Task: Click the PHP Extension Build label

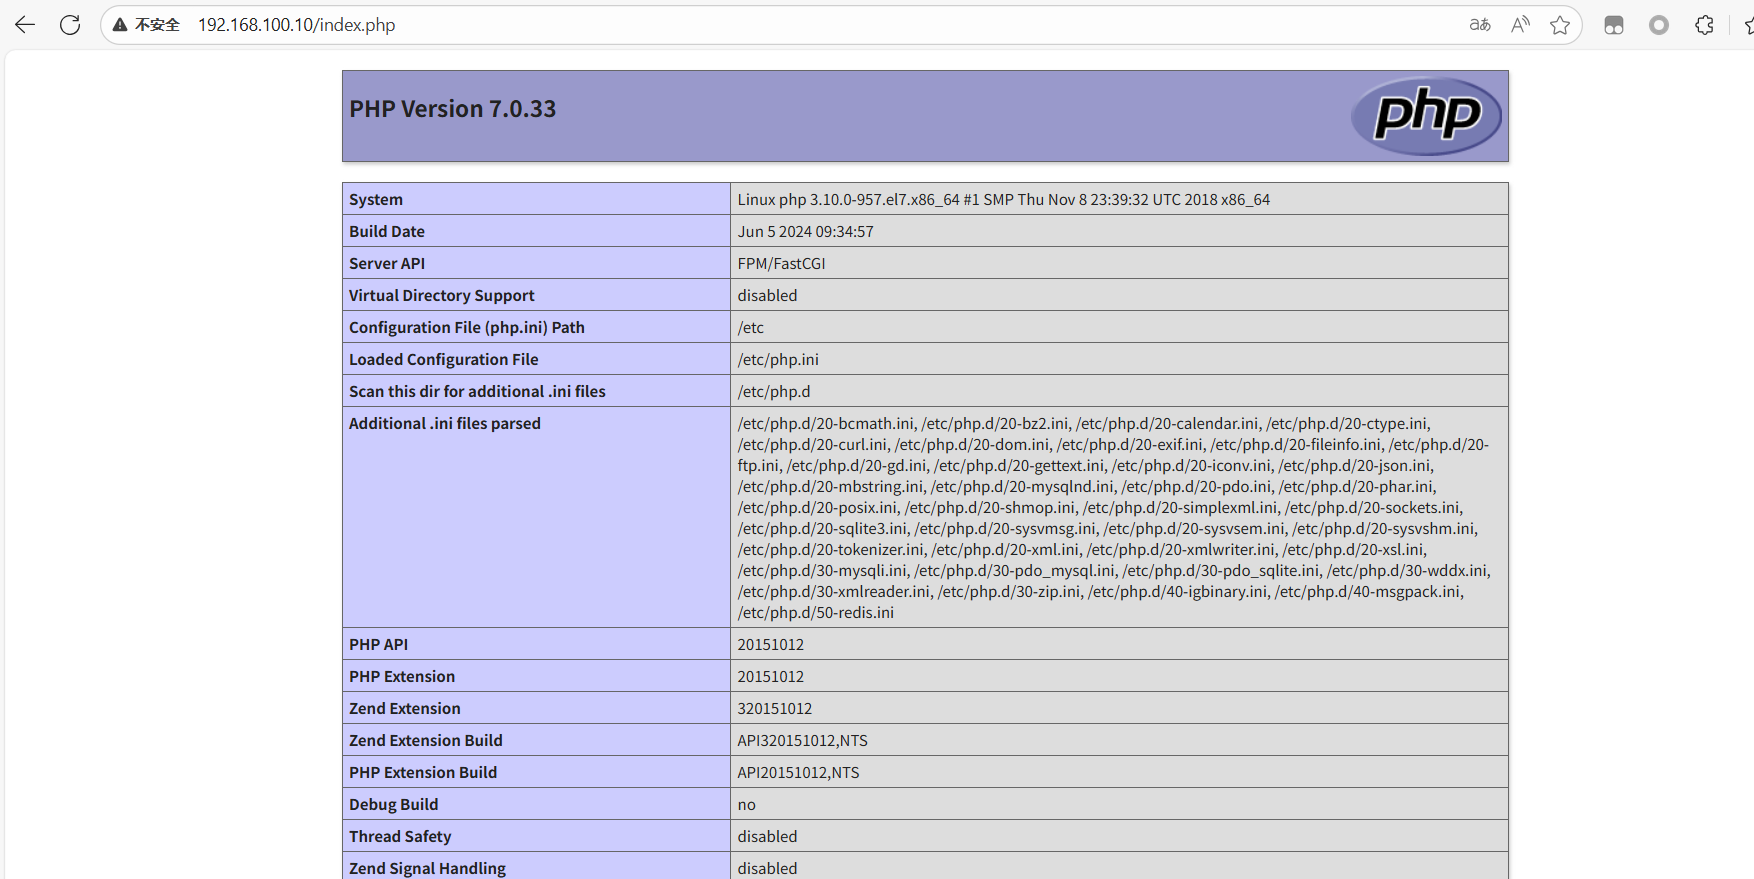Action: click(x=423, y=772)
